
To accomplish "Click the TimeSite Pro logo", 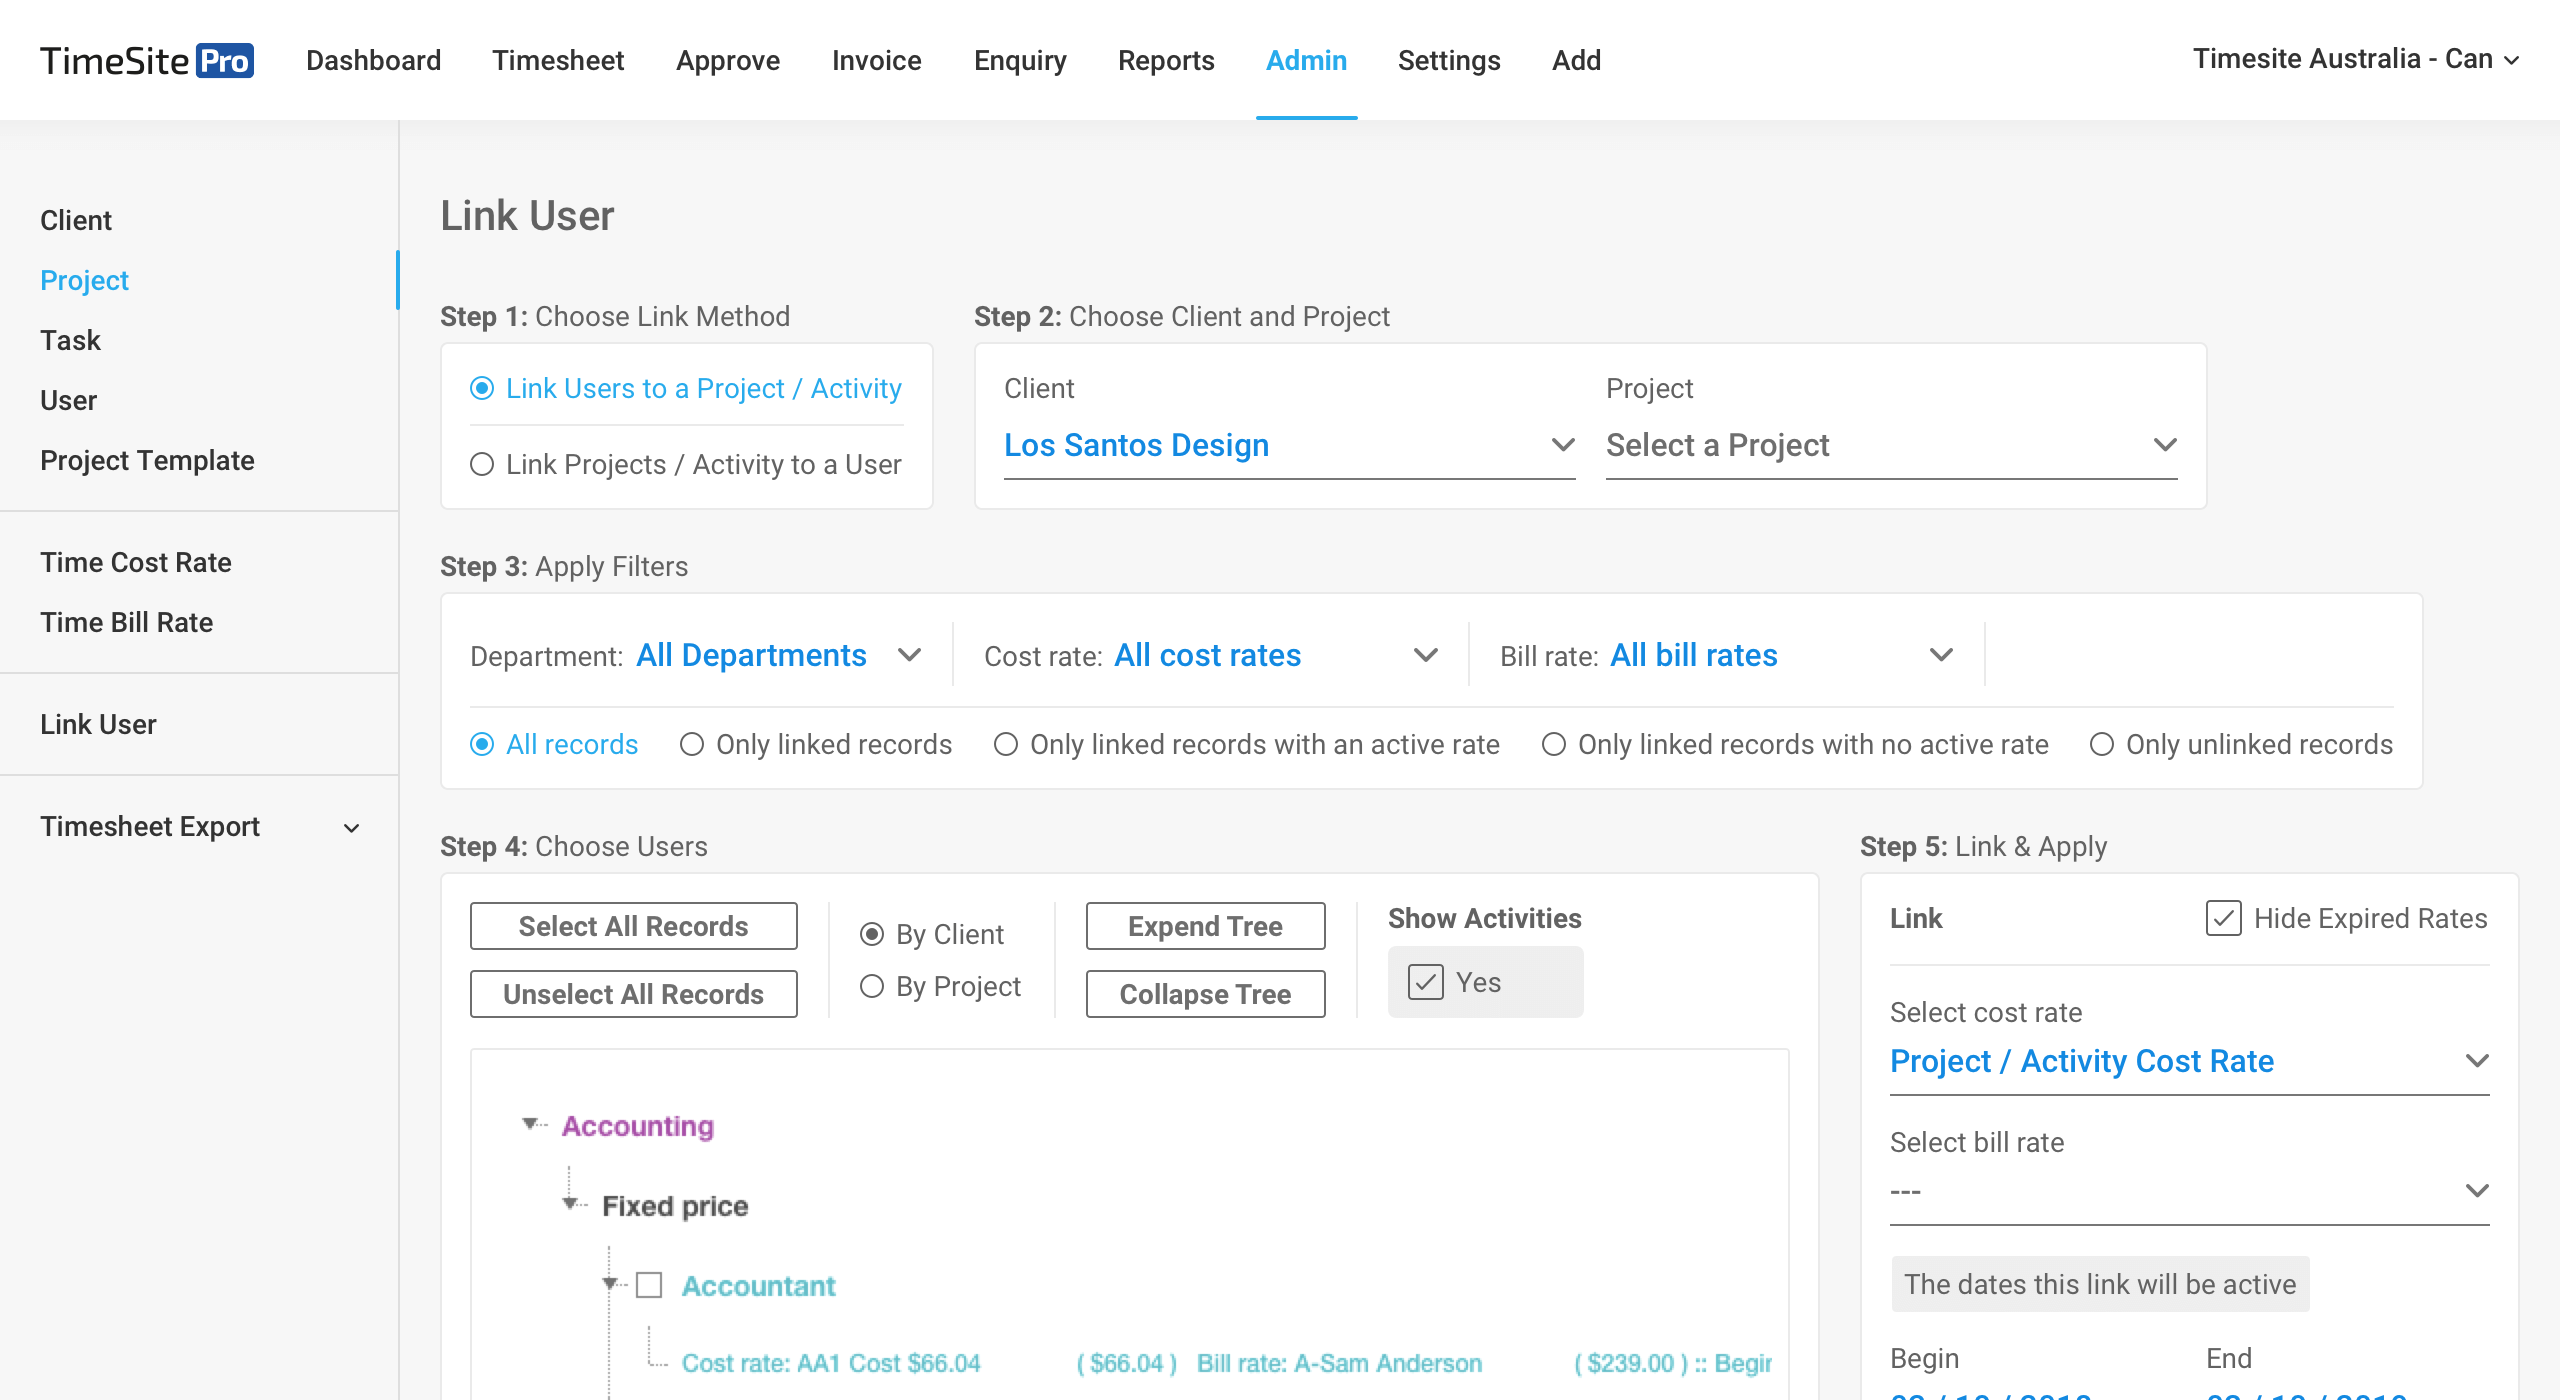I will tap(147, 60).
